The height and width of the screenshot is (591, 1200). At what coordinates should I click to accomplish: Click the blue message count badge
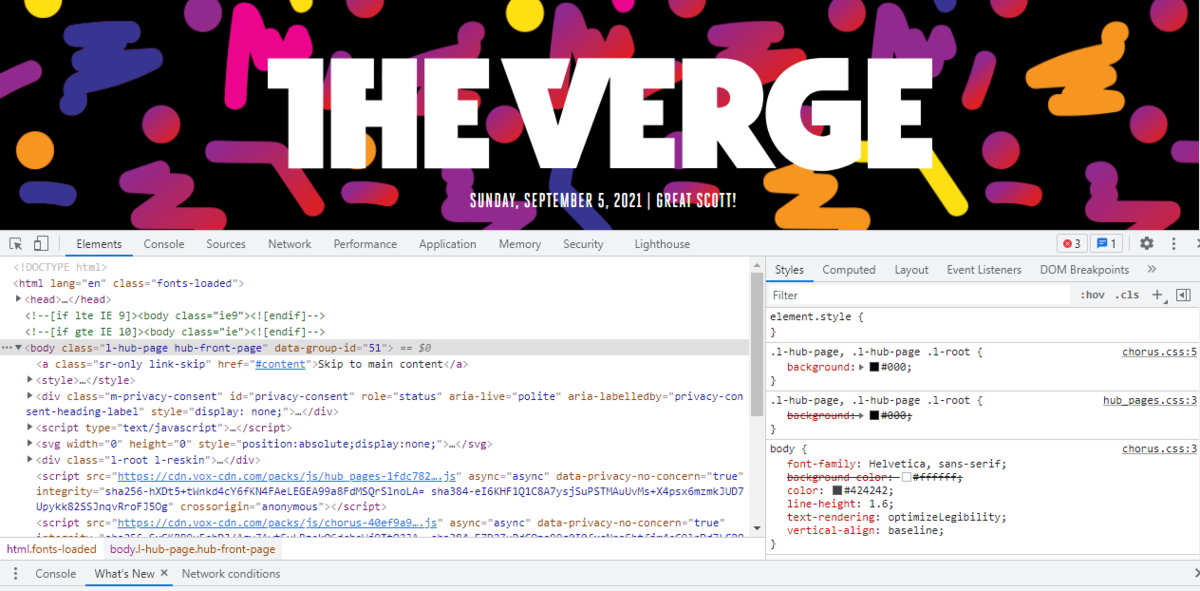[1105, 244]
